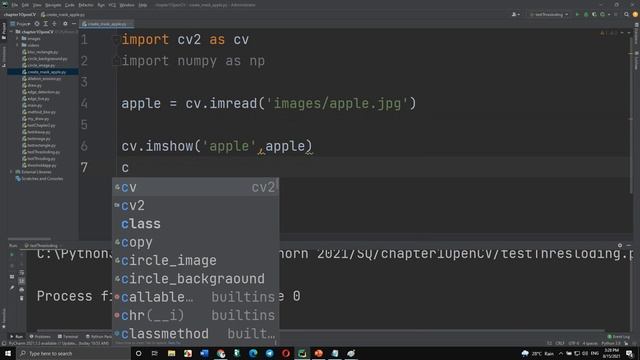Open the Navigate menu

[x=53, y=5]
